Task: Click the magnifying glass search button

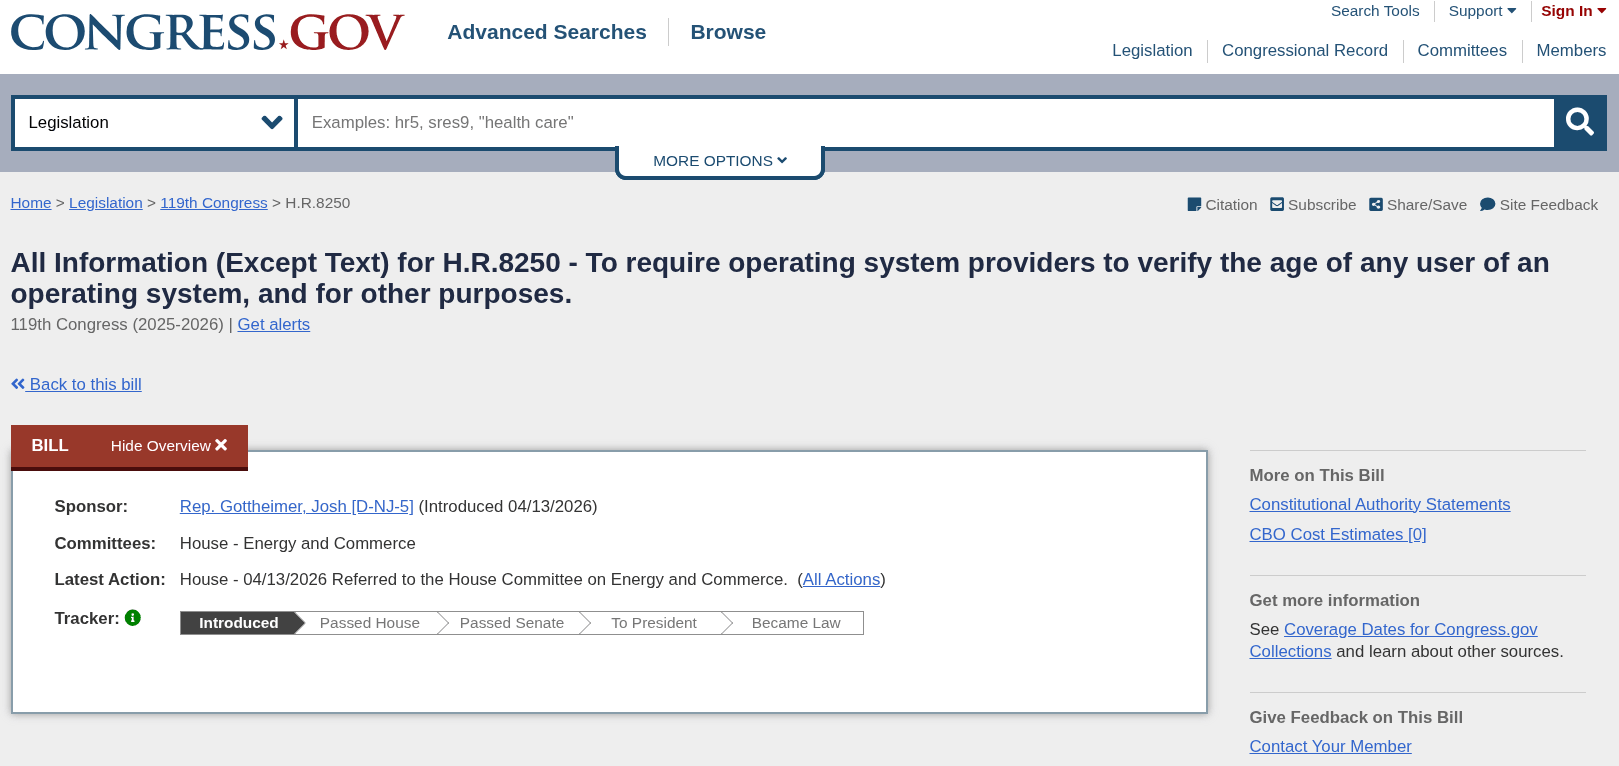Action: tap(1580, 122)
